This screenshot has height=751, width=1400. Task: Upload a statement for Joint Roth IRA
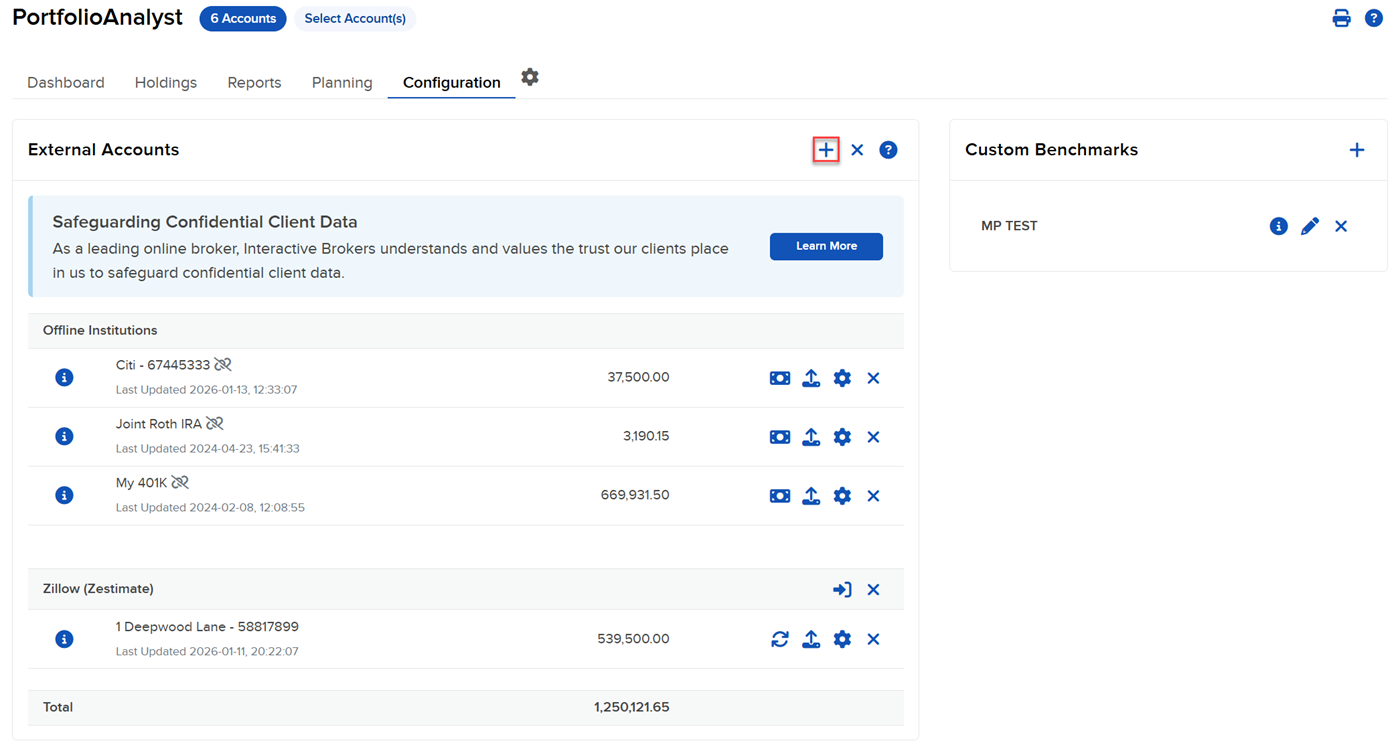pos(811,436)
